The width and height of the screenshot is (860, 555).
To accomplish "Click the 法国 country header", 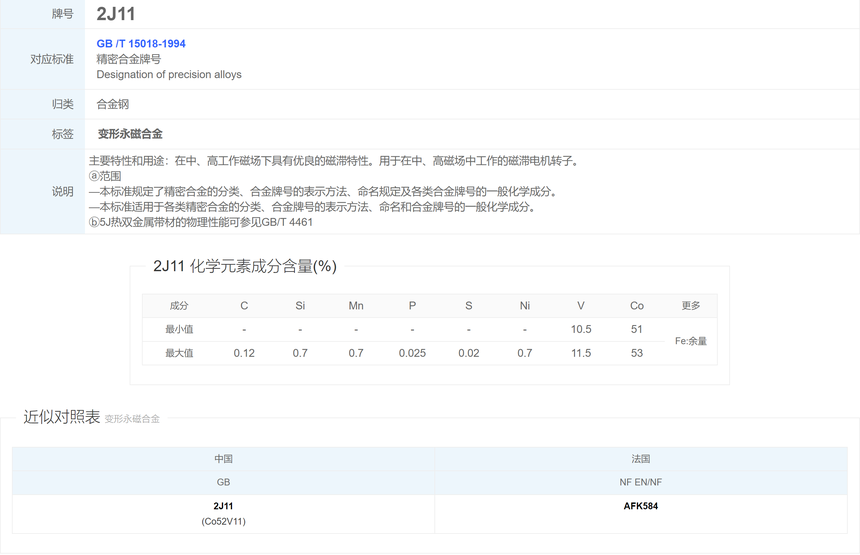I will [641, 459].
